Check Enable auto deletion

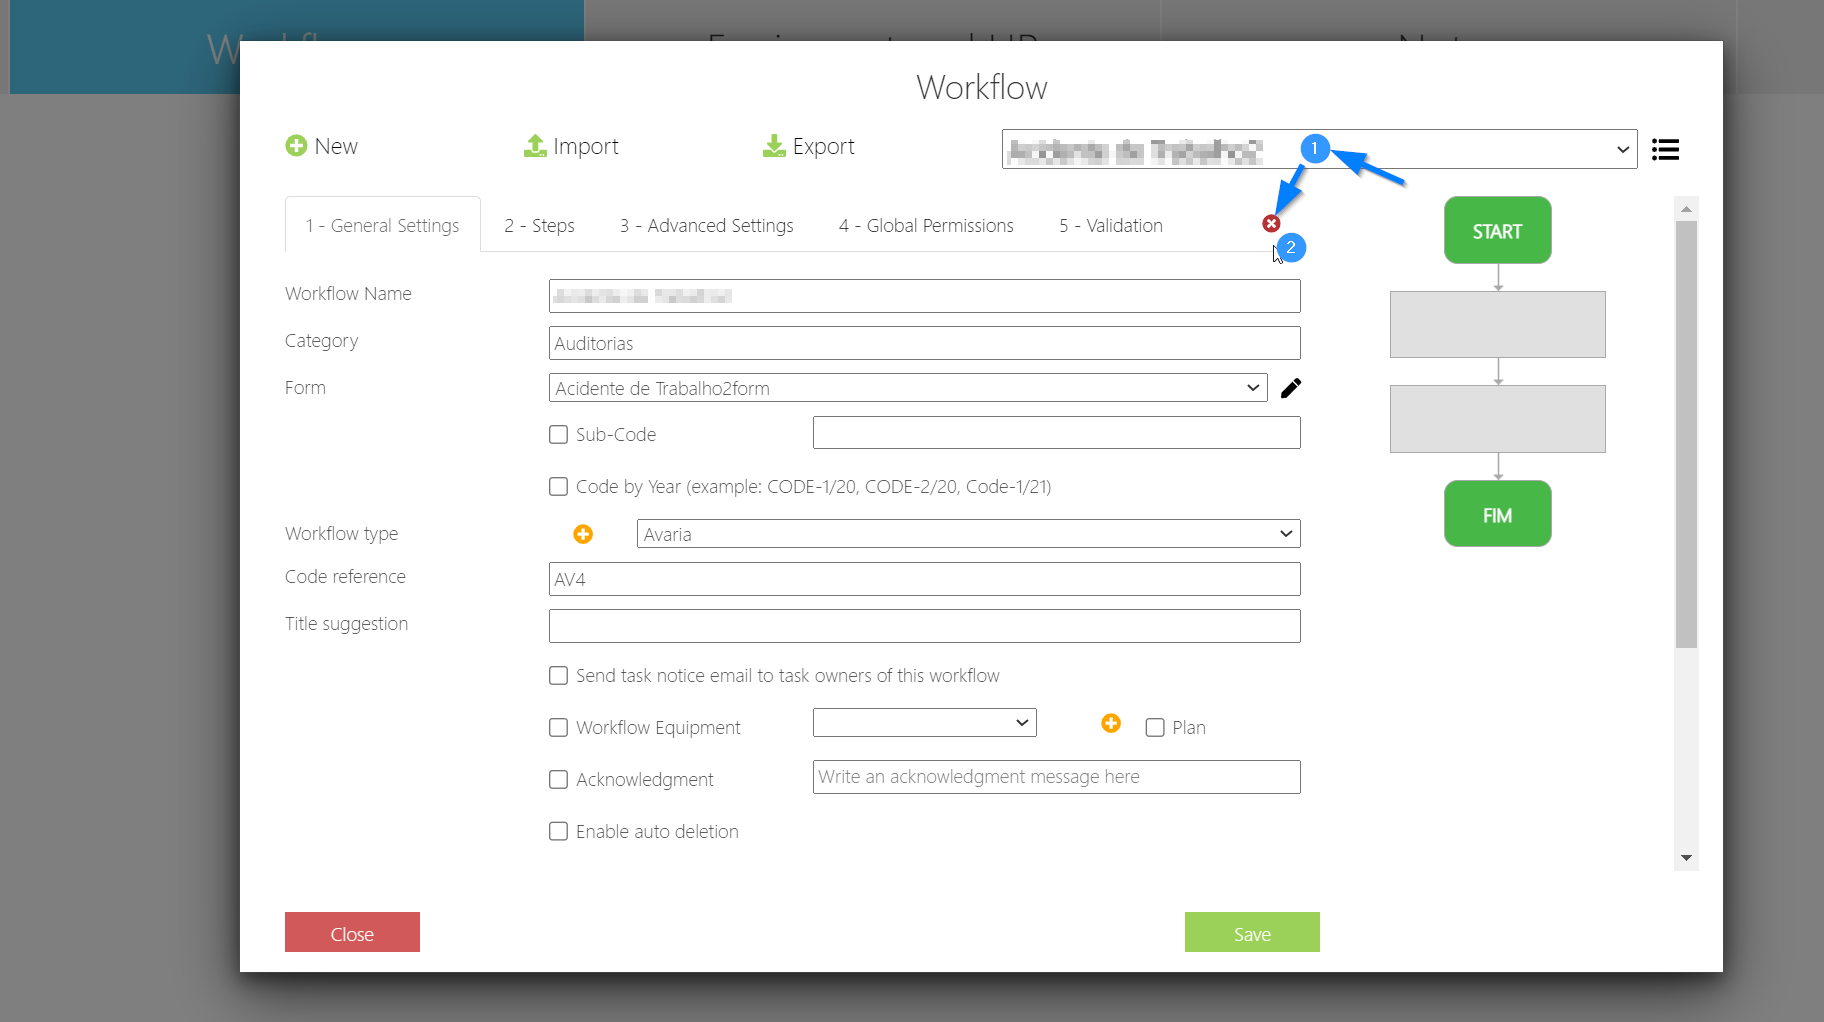[x=559, y=831]
